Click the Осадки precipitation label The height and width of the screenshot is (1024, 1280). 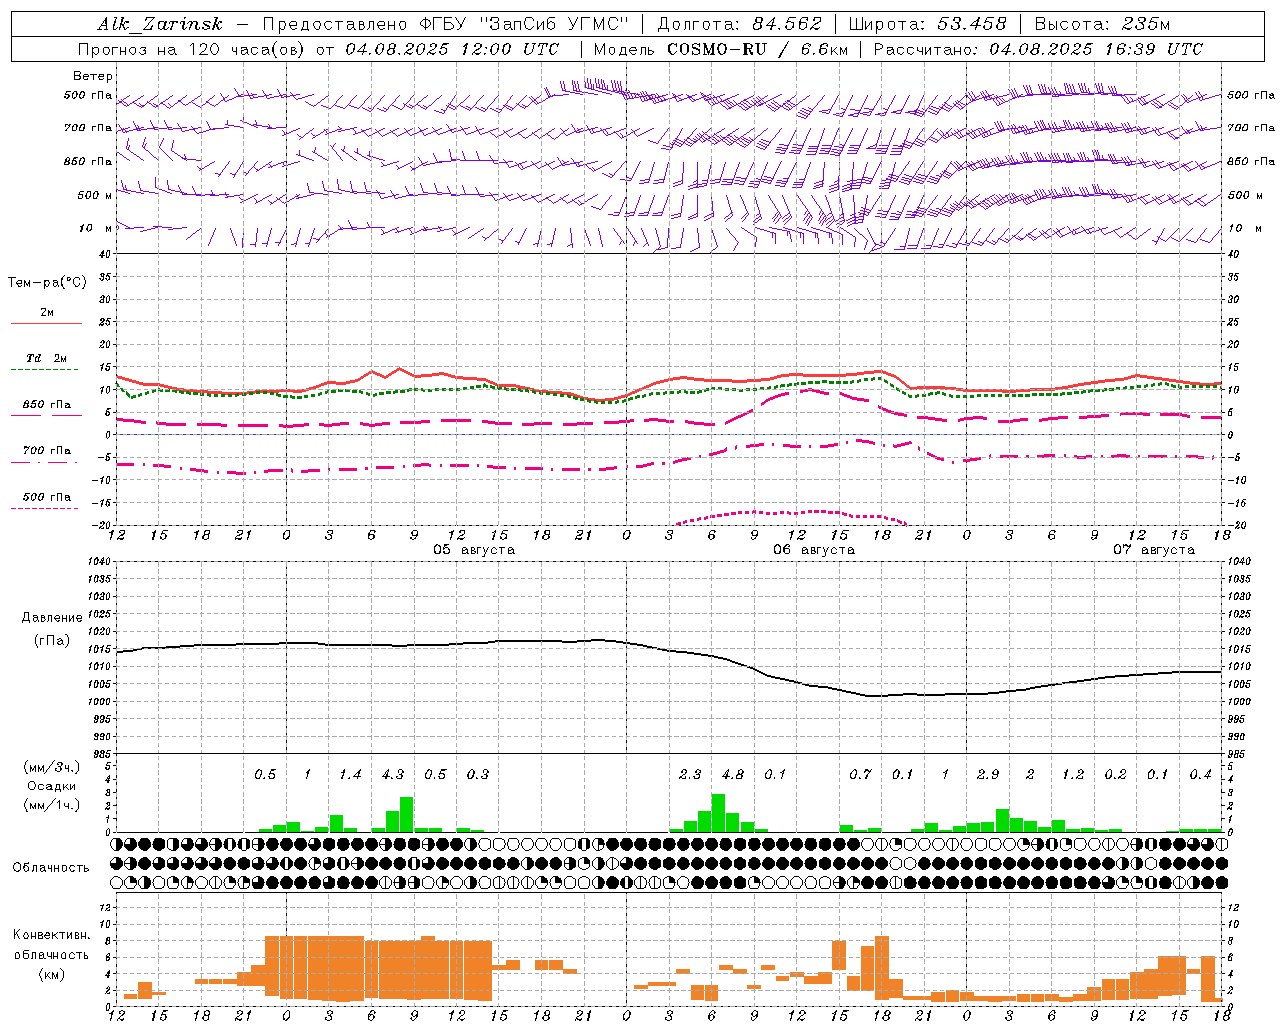pyautogui.click(x=52, y=786)
